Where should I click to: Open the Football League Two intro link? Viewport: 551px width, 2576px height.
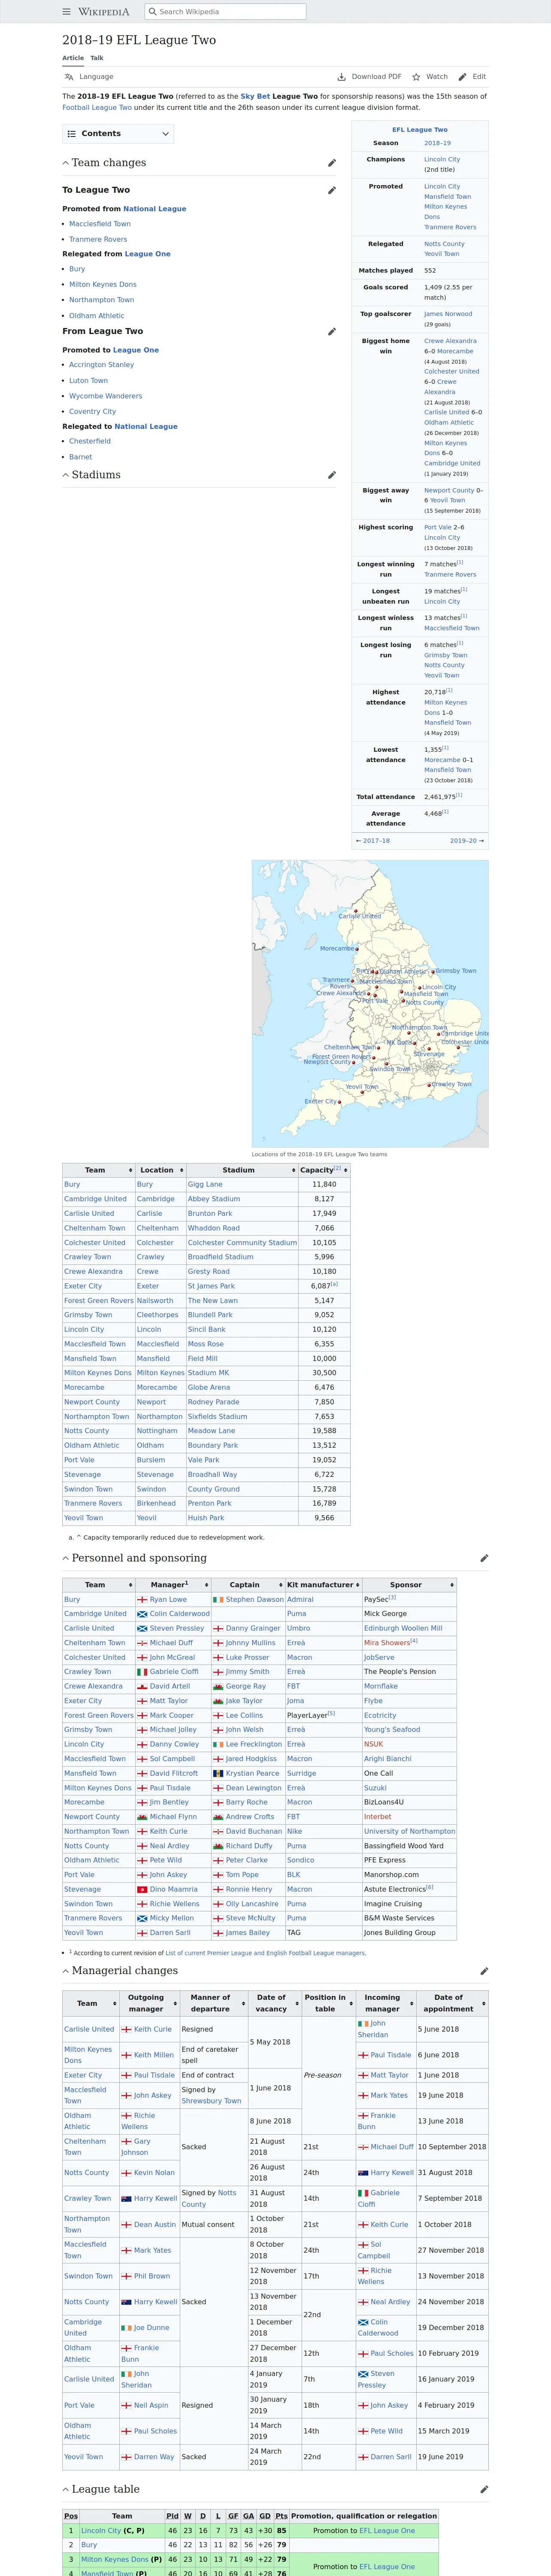pos(97,108)
